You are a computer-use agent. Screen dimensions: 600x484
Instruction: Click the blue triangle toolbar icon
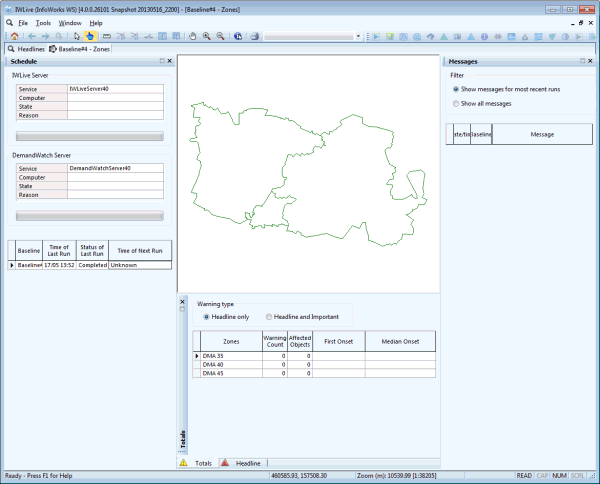pos(471,37)
